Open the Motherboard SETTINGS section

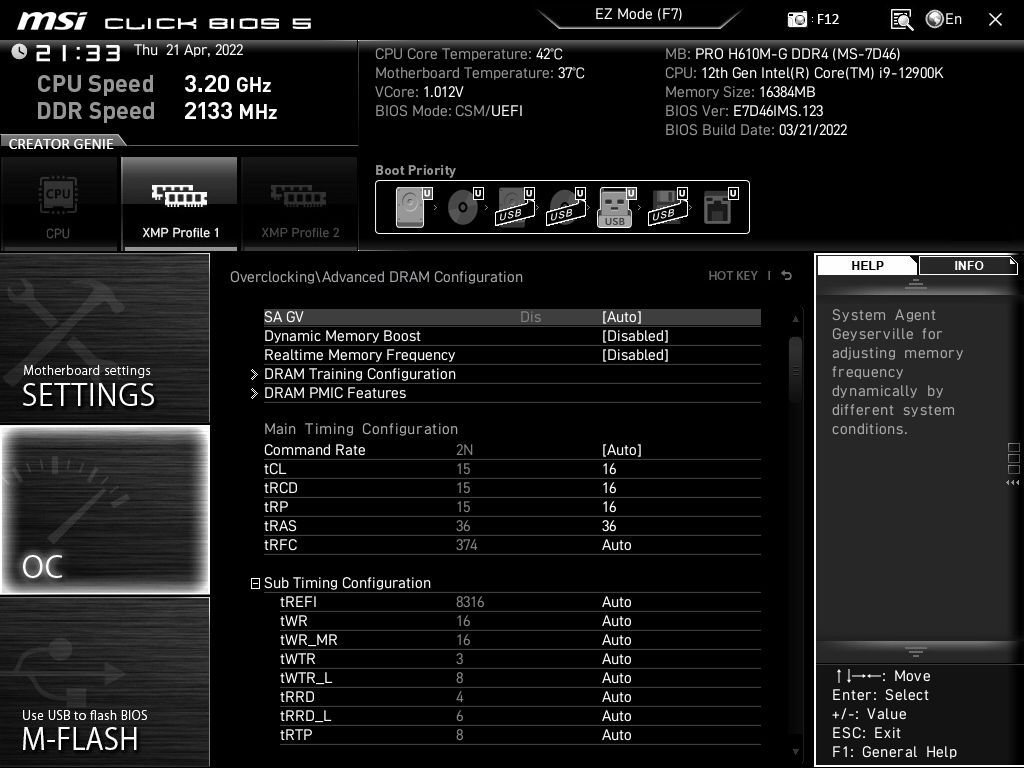pyautogui.click(x=104, y=338)
